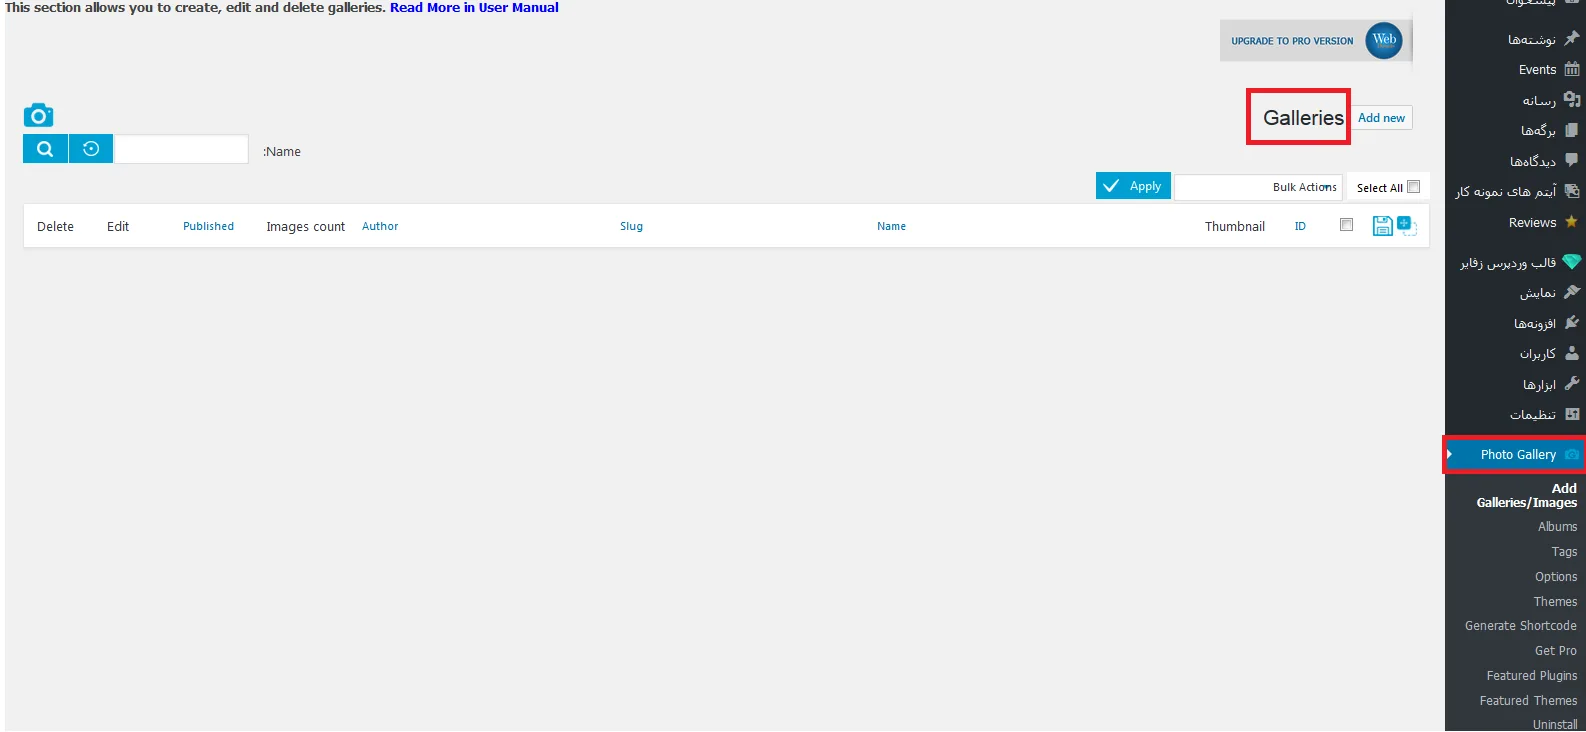
Task: Click the search magnifier button
Action: click(45, 149)
